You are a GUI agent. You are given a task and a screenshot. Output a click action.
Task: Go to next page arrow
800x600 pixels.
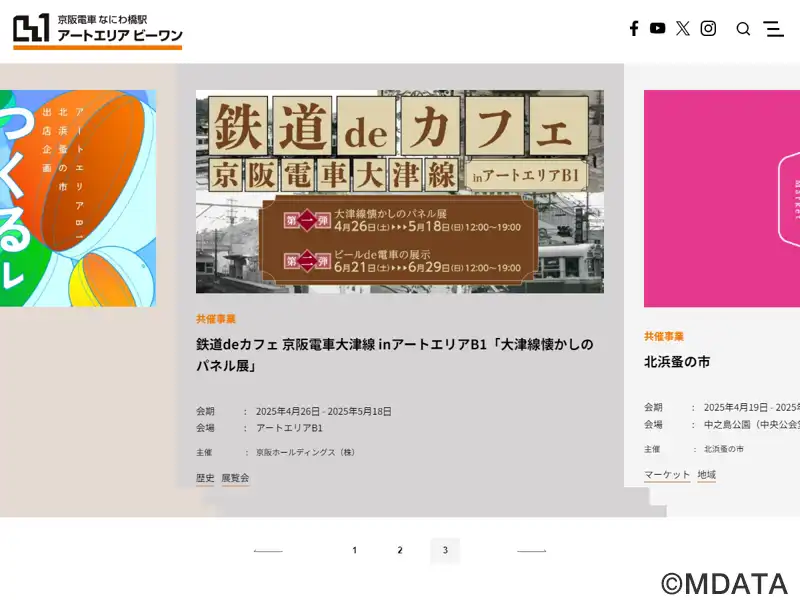(x=532, y=551)
